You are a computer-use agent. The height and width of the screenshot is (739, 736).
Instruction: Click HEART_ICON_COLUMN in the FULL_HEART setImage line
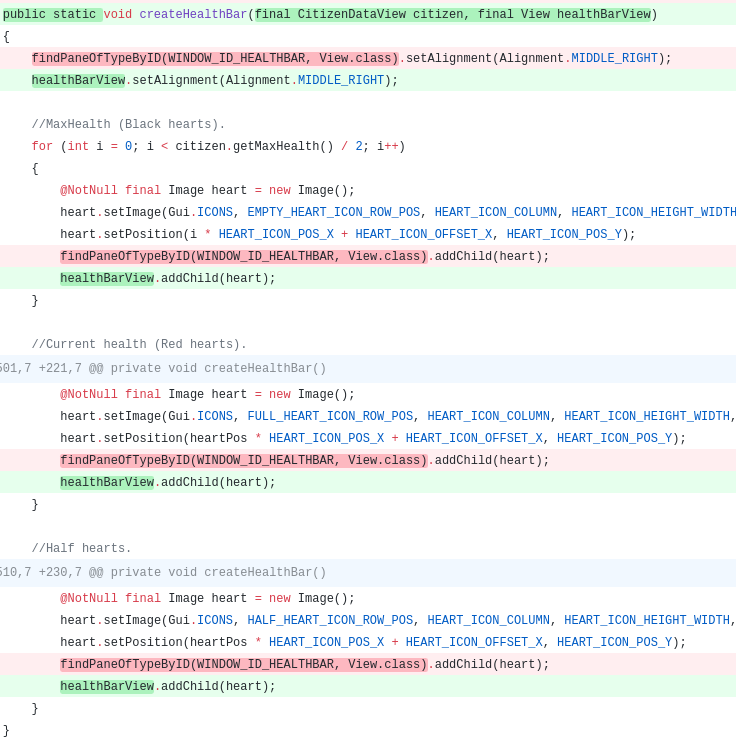[489, 416]
